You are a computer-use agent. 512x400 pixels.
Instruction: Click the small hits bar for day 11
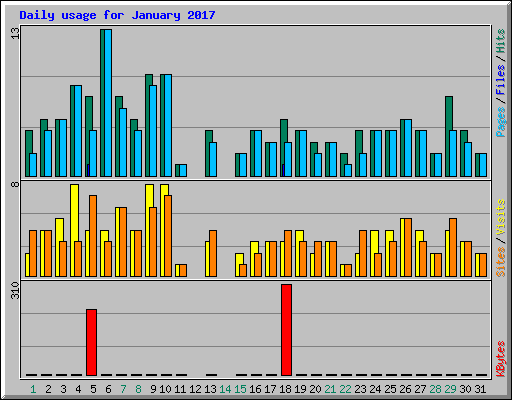pyautogui.click(x=177, y=170)
